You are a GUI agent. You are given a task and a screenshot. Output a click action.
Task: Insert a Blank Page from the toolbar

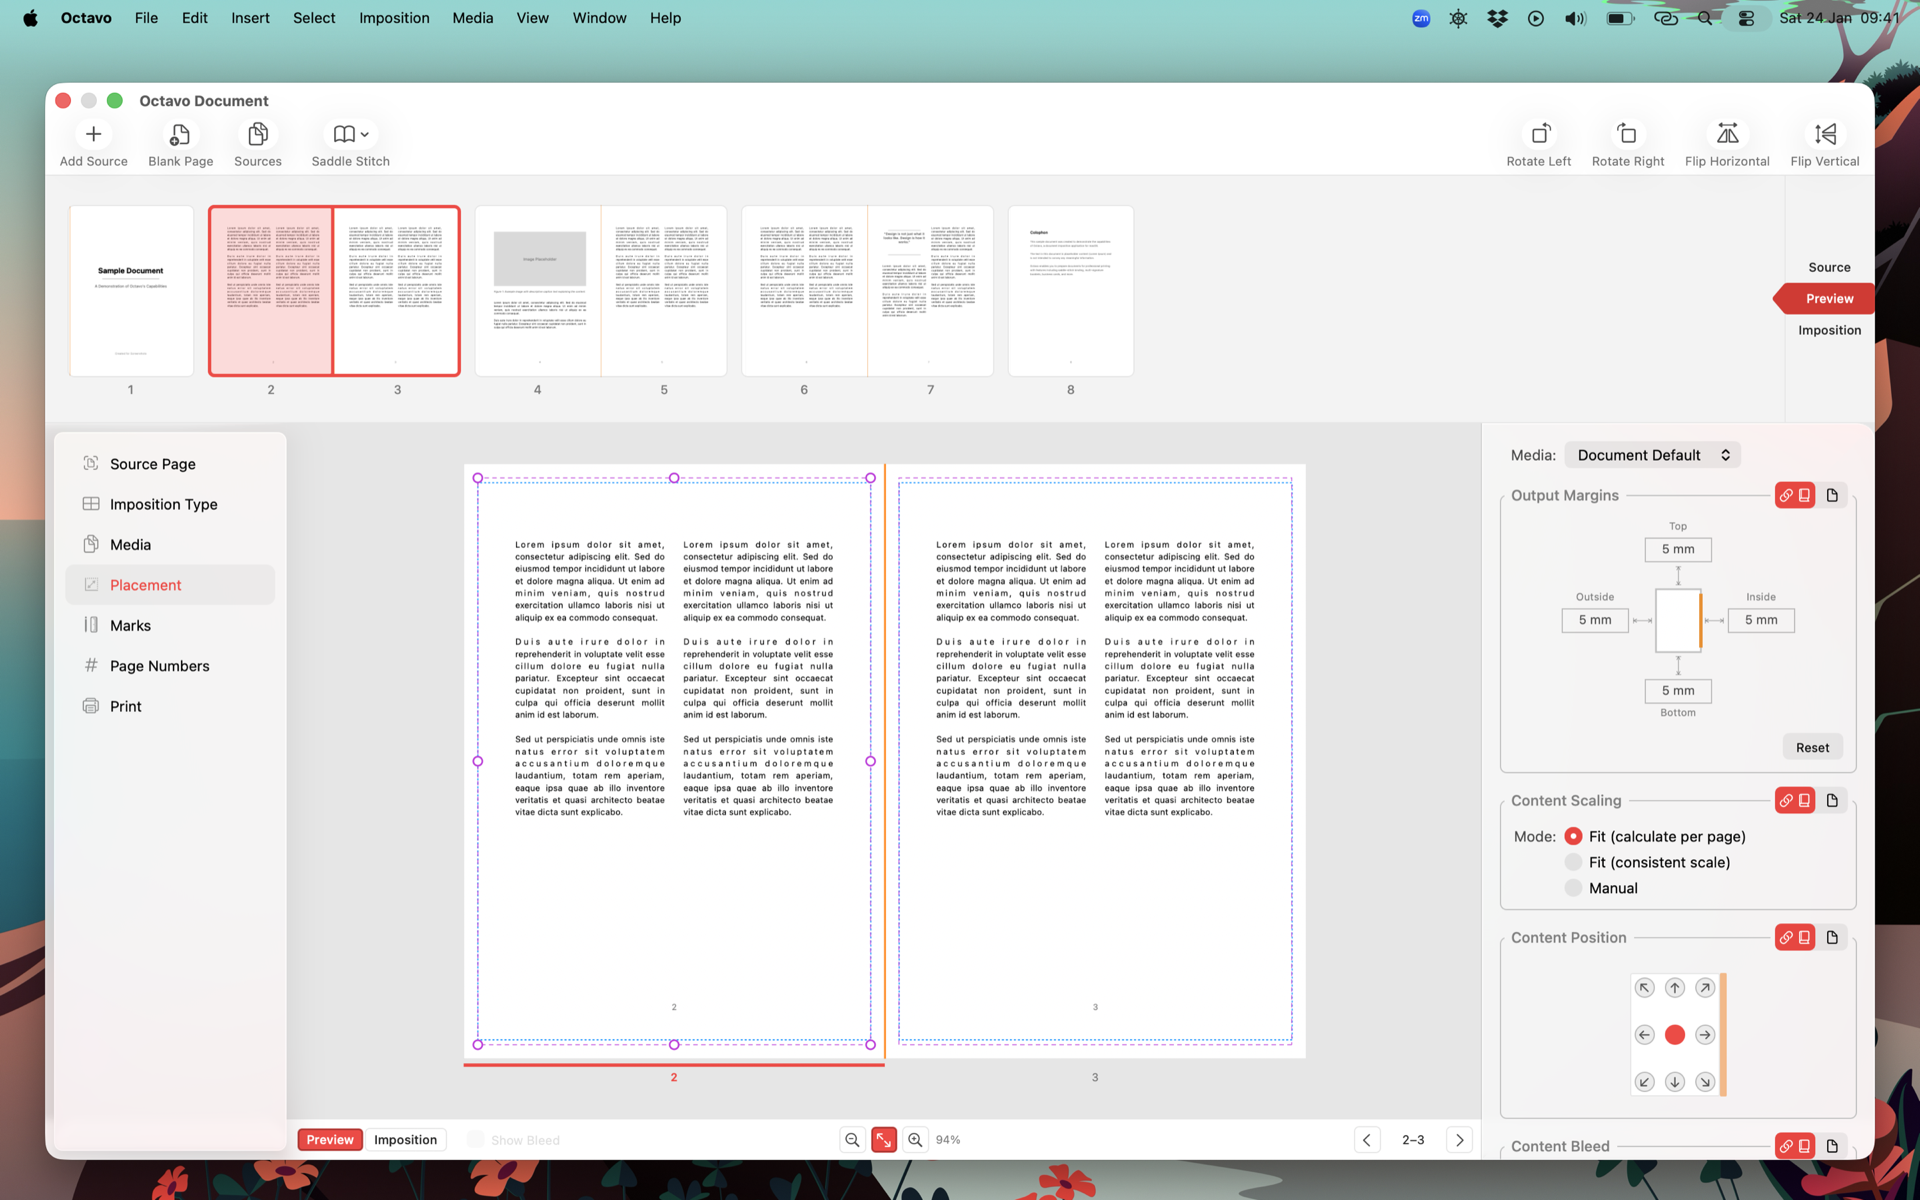(x=180, y=134)
